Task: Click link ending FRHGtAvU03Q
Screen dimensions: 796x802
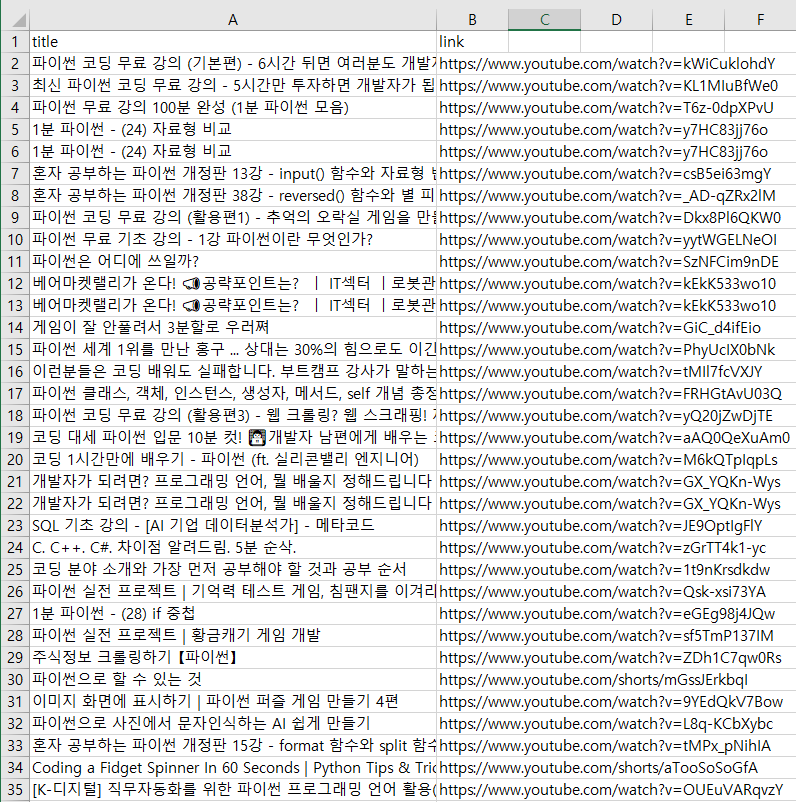Action: coord(610,394)
